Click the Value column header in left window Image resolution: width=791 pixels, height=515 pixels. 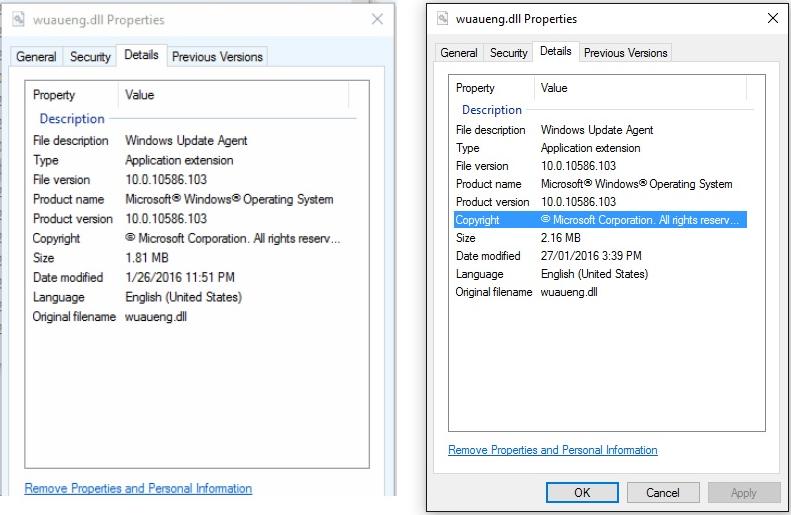coord(234,95)
